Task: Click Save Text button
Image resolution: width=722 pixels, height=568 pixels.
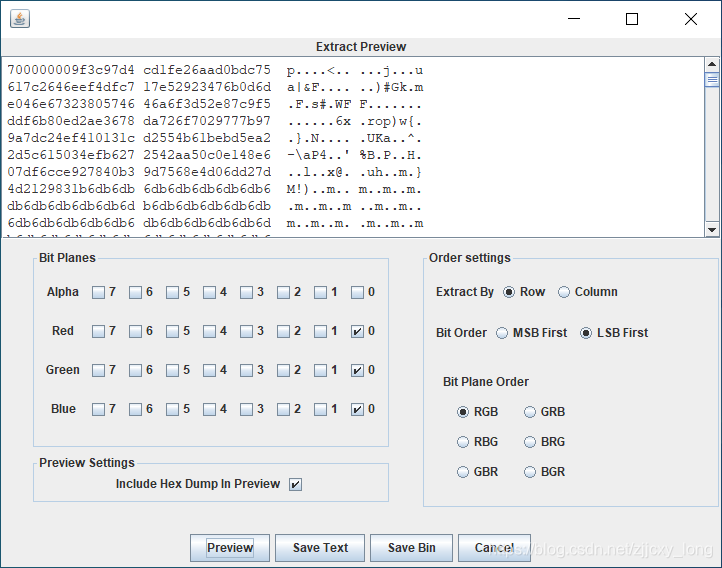Action: (320, 548)
